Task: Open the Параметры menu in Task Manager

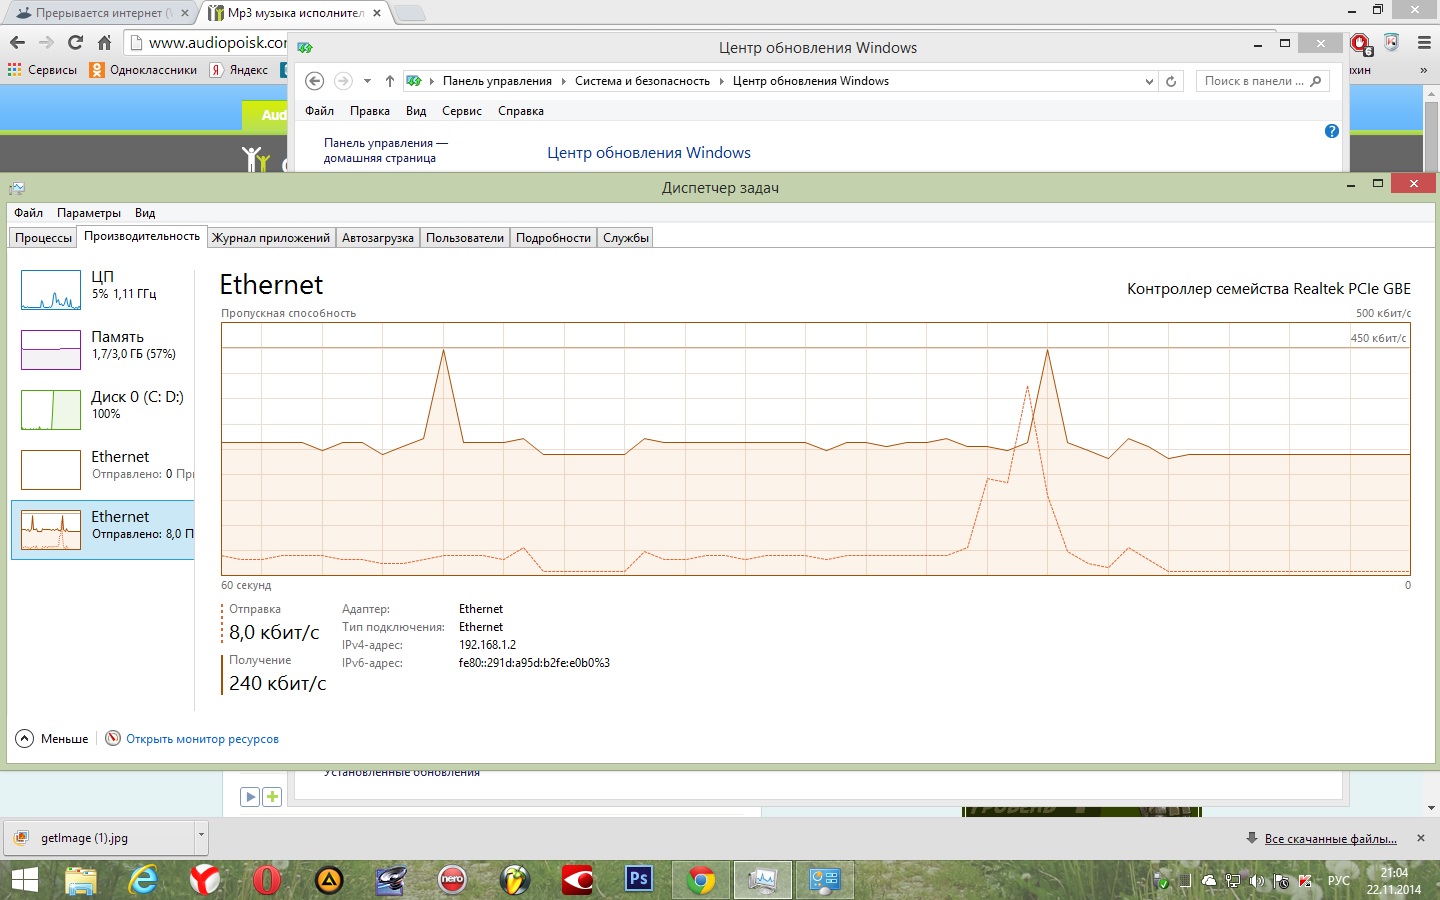Action: tap(88, 213)
